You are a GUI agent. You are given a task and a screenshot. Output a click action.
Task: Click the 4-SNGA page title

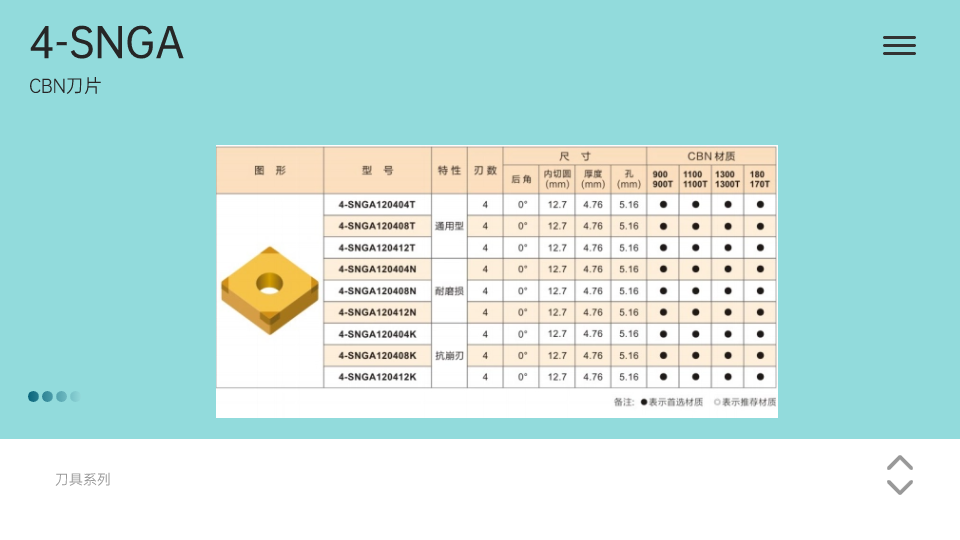(x=106, y=43)
